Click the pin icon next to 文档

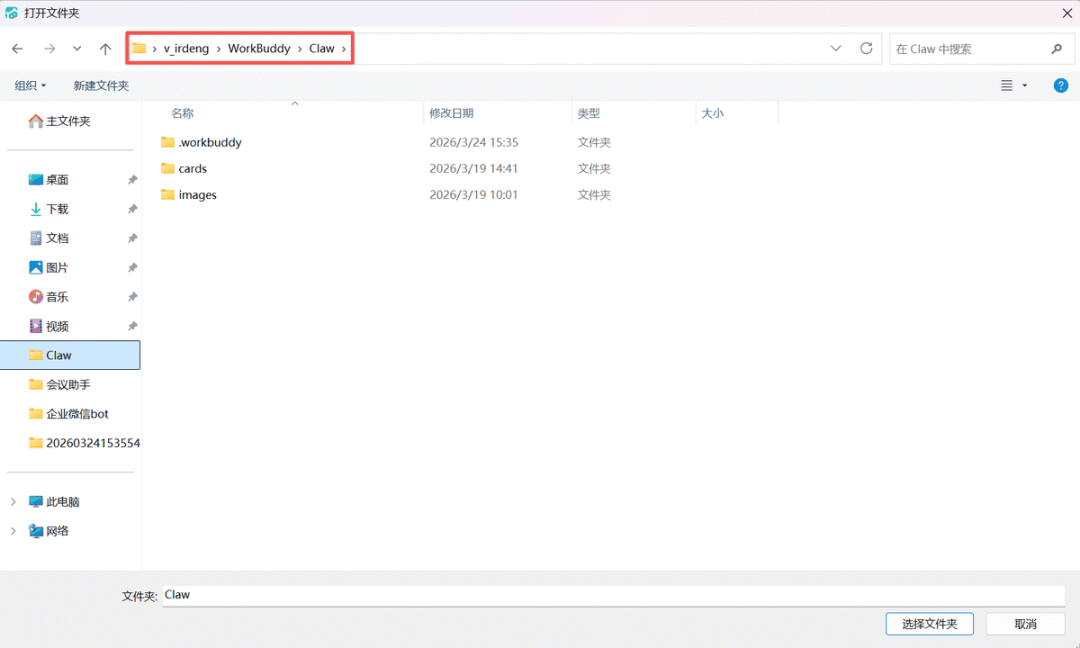[132, 238]
